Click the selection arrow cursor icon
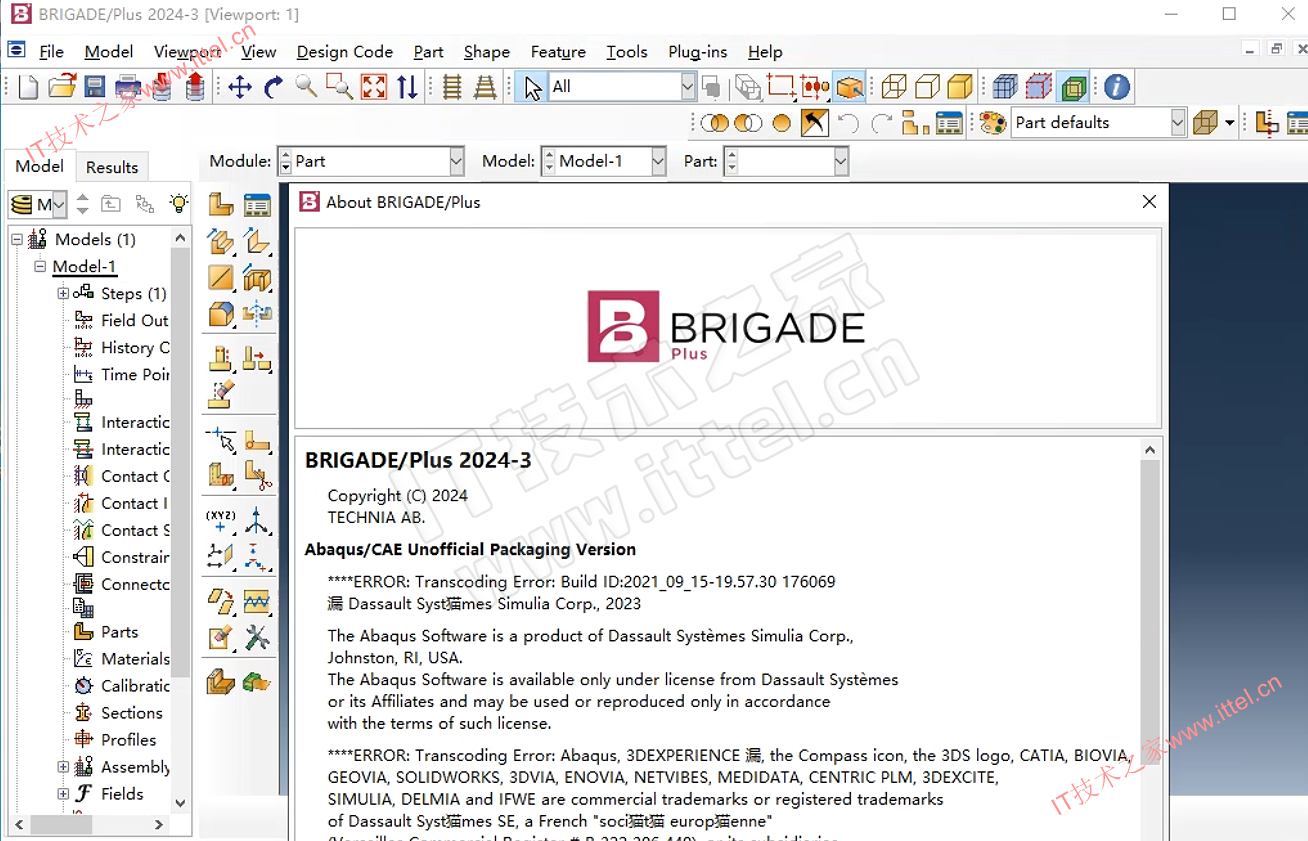 (x=532, y=87)
